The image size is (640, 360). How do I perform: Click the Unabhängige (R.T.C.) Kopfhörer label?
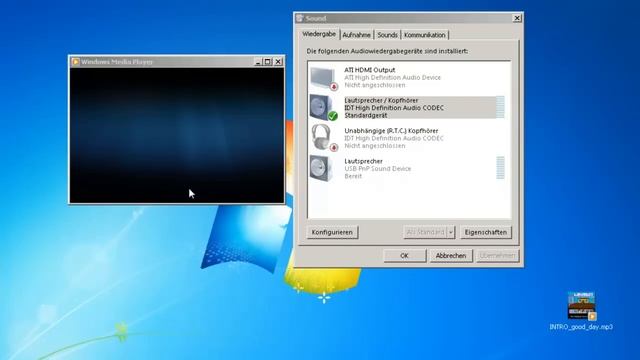coord(391,131)
